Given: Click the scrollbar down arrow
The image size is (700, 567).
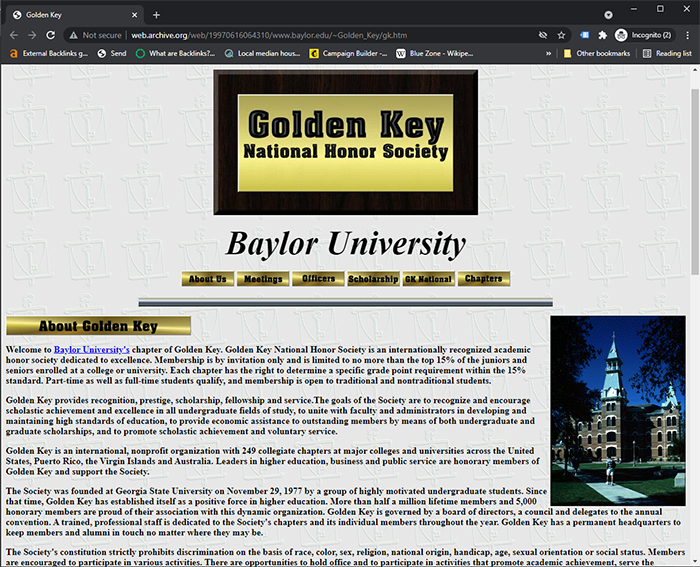Looking at the screenshot, I should (x=695, y=561).
